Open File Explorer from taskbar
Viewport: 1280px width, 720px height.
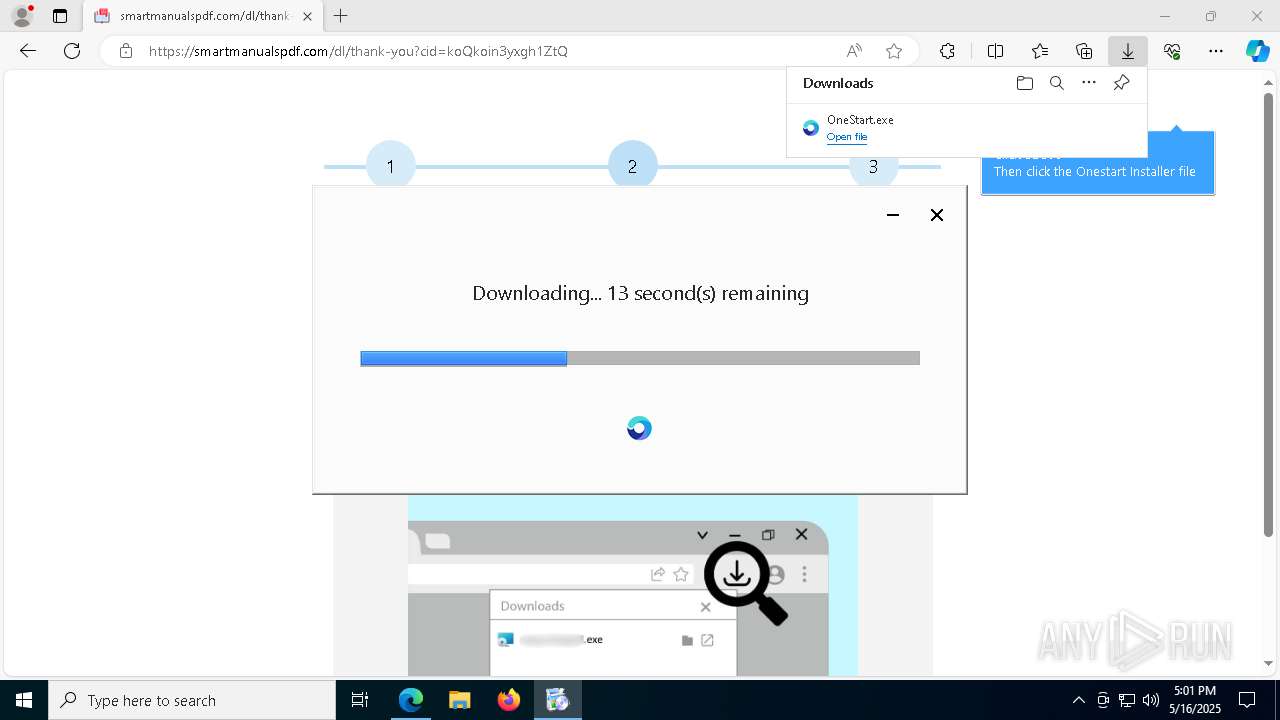click(x=460, y=700)
